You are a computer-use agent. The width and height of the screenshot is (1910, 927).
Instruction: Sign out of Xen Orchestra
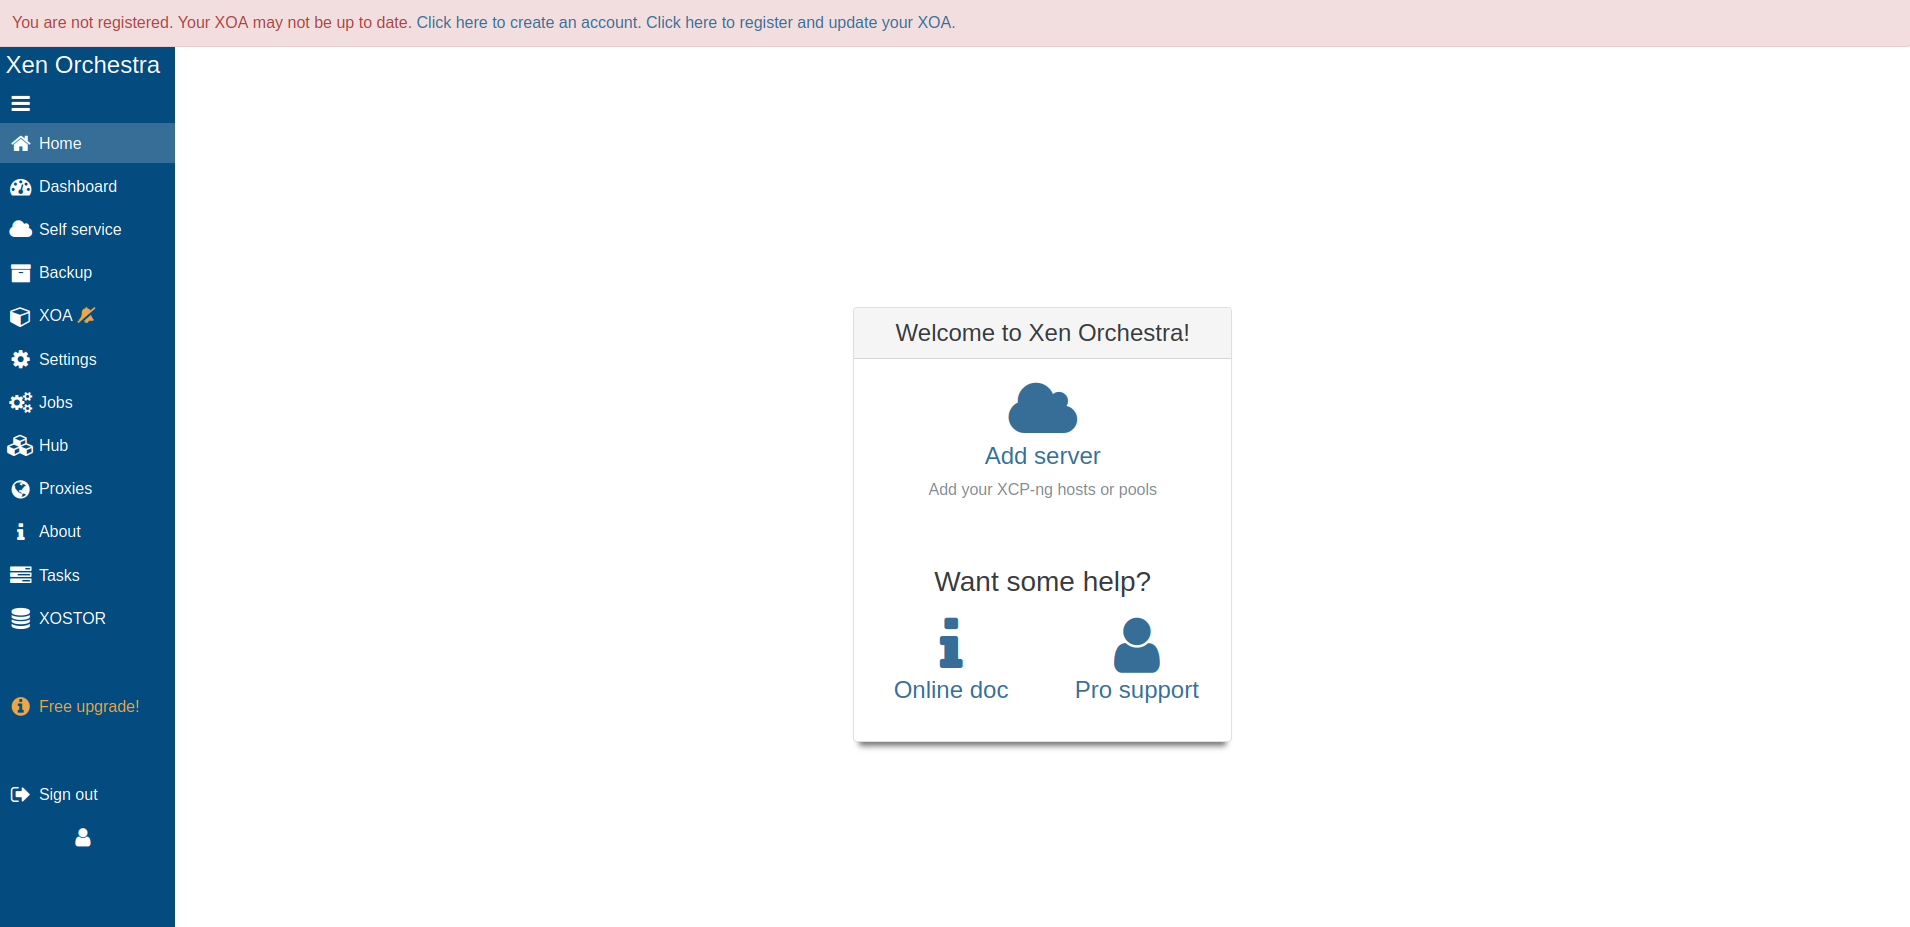[x=68, y=794]
